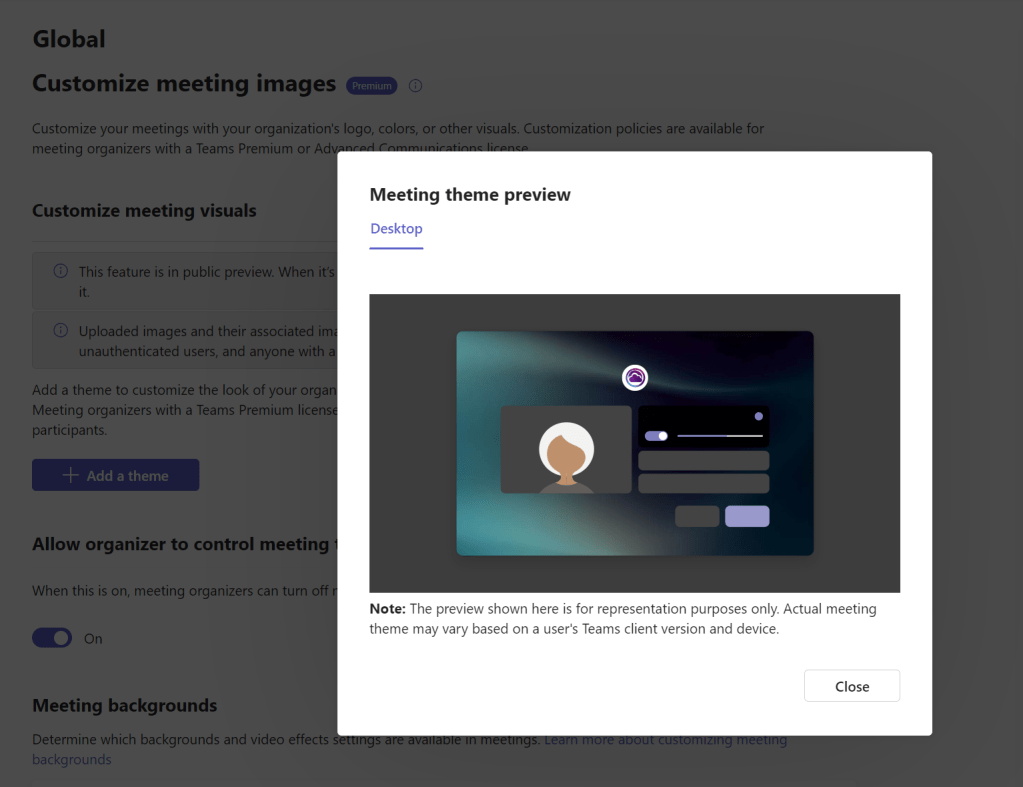Click the info icon on the uploaded images notice

click(60, 330)
